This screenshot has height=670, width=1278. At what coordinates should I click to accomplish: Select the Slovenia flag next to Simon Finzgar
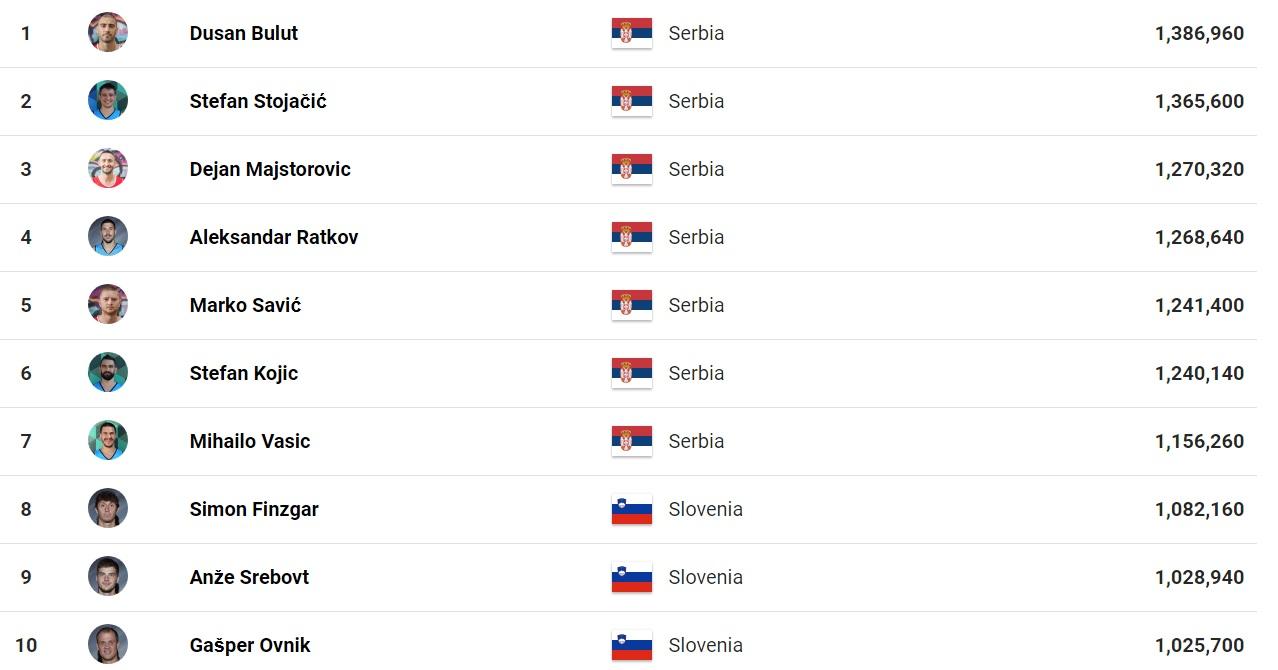632,509
